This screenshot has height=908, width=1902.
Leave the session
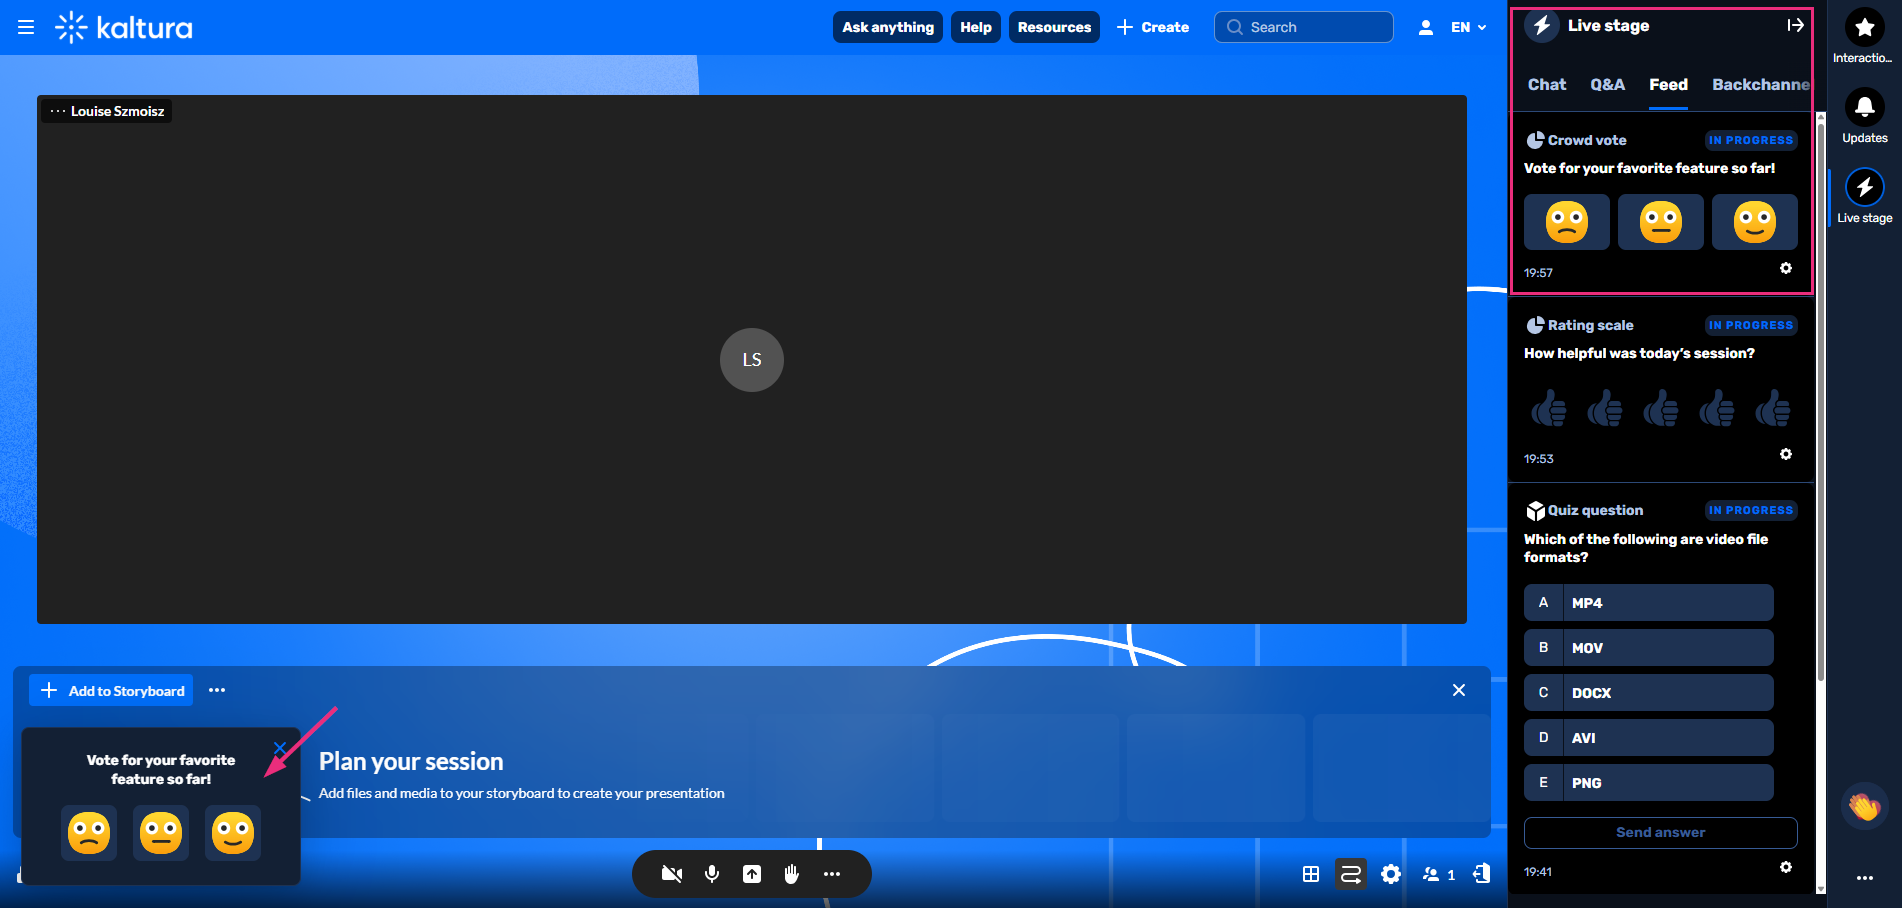tap(1481, 874)
